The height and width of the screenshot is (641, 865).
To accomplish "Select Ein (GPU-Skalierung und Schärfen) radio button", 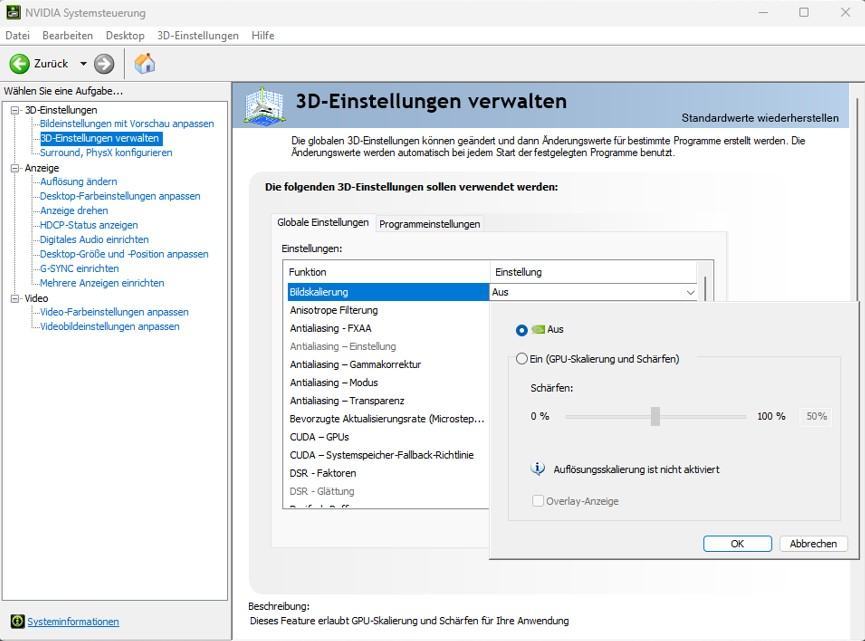I will 521,359.
